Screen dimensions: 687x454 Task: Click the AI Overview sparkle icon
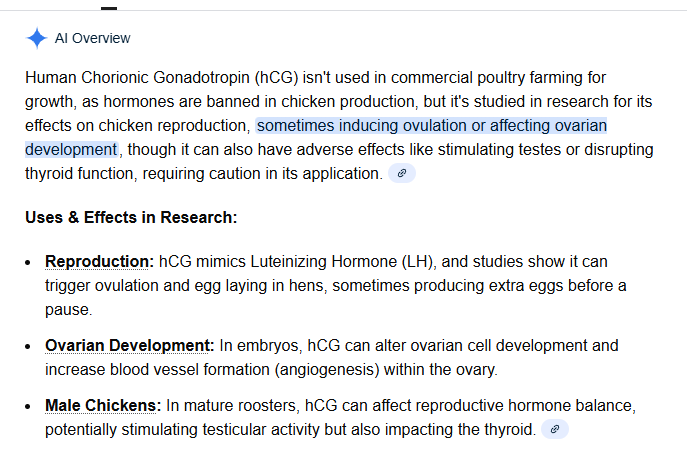click(36, 38)
